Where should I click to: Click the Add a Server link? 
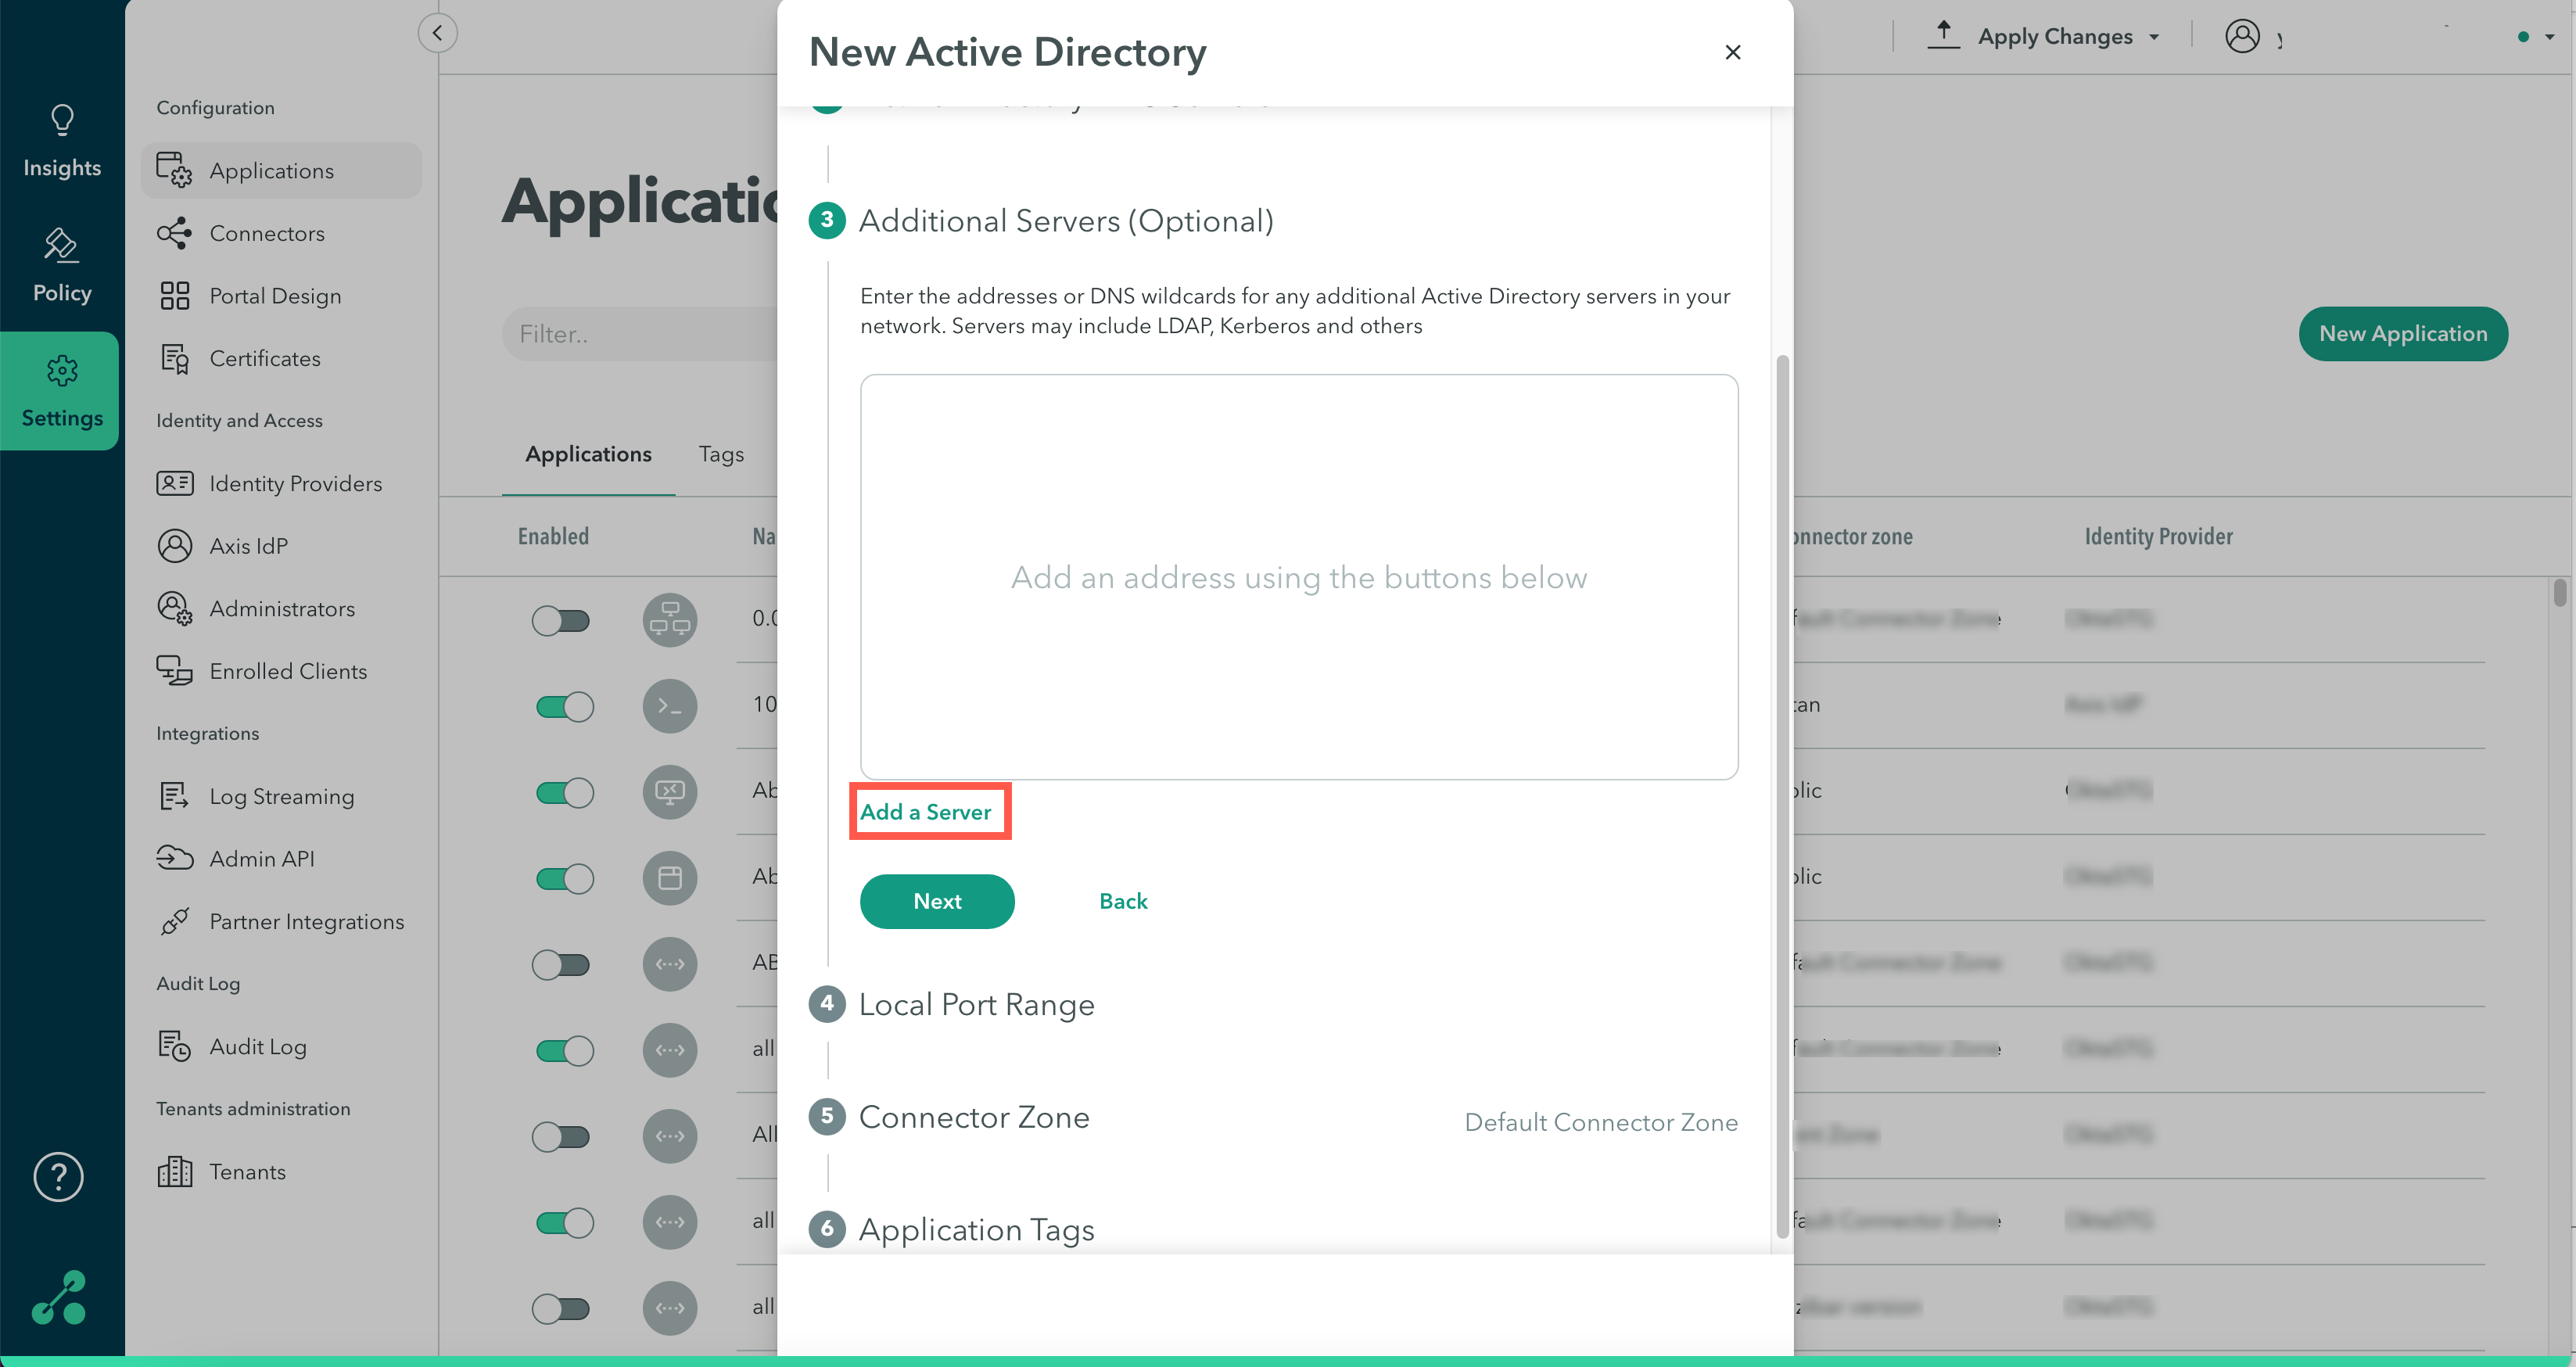point(926,812)
